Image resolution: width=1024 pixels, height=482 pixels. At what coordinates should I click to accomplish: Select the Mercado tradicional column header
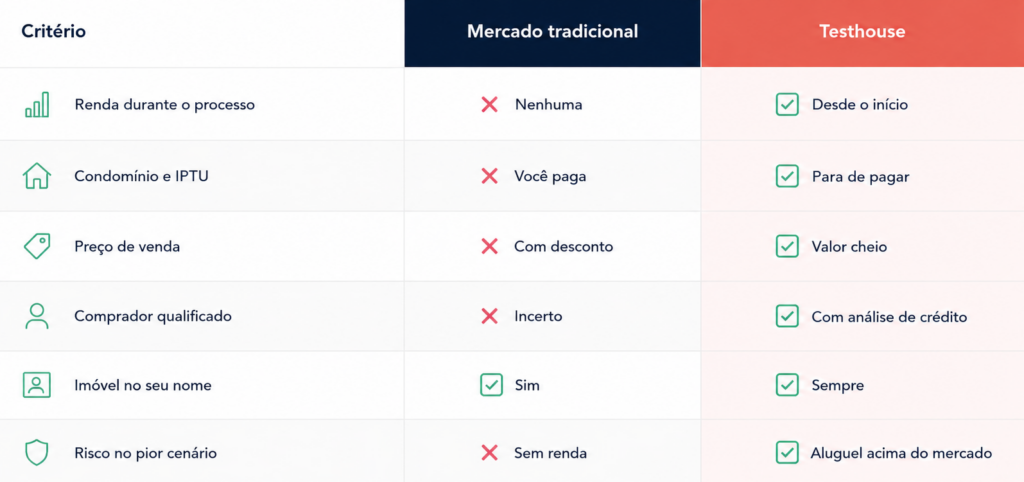(552, 33)
